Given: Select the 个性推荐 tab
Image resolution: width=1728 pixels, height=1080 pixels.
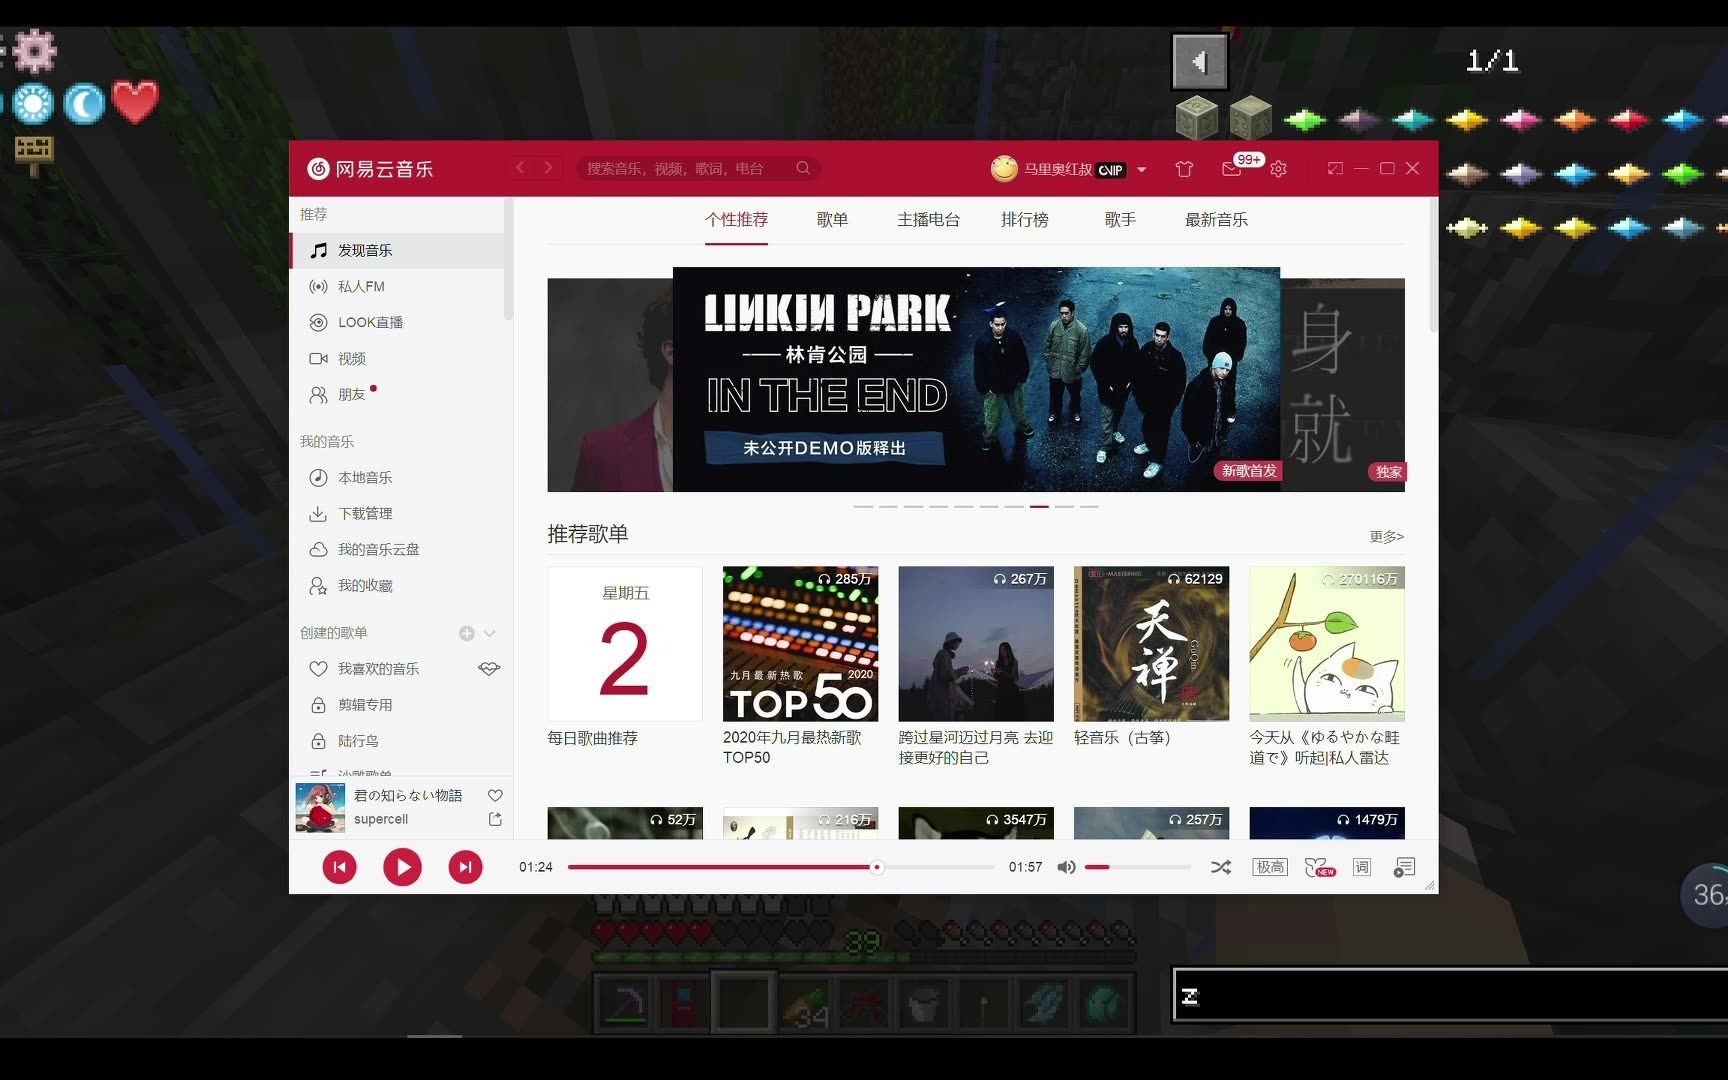Looking at the screenshot, I should 736,219.
